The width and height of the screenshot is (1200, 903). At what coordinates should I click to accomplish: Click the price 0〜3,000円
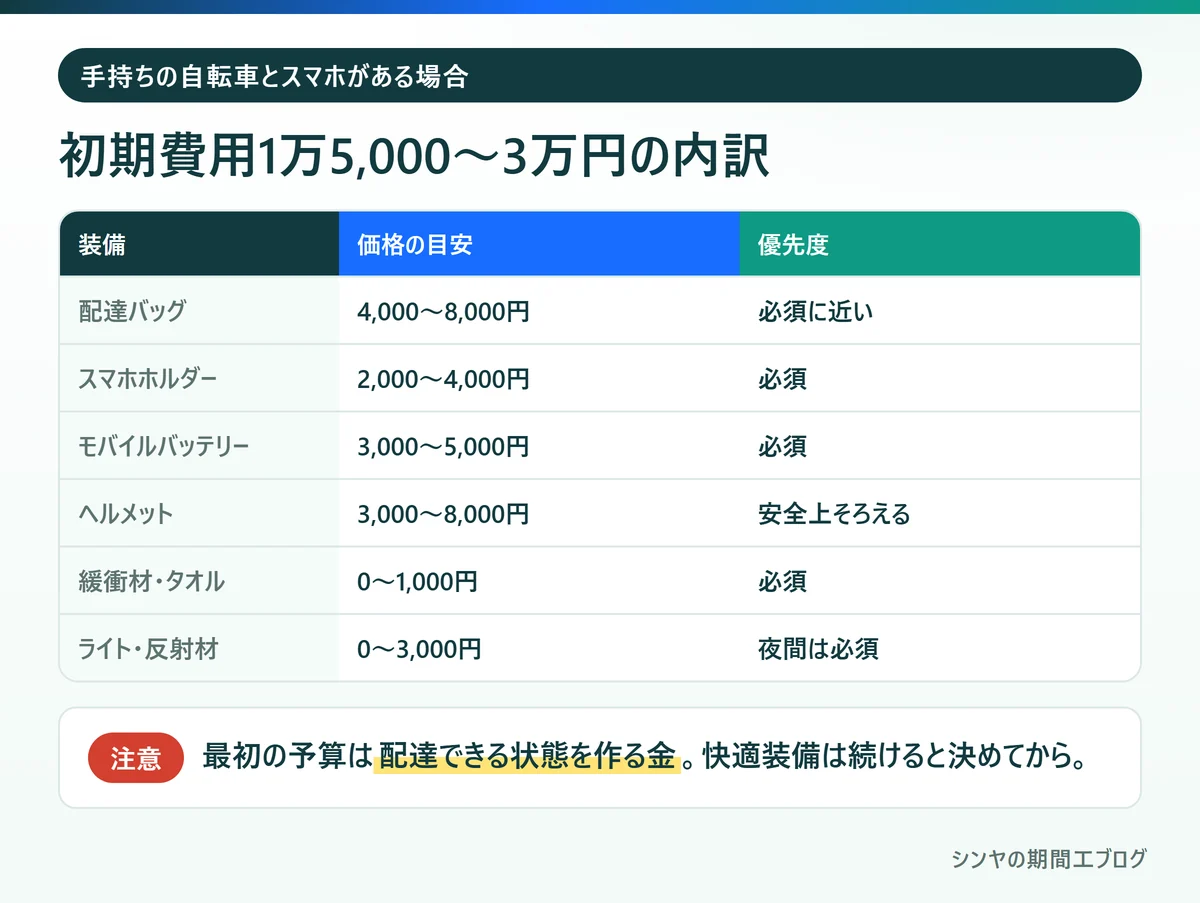pos(420,649)
